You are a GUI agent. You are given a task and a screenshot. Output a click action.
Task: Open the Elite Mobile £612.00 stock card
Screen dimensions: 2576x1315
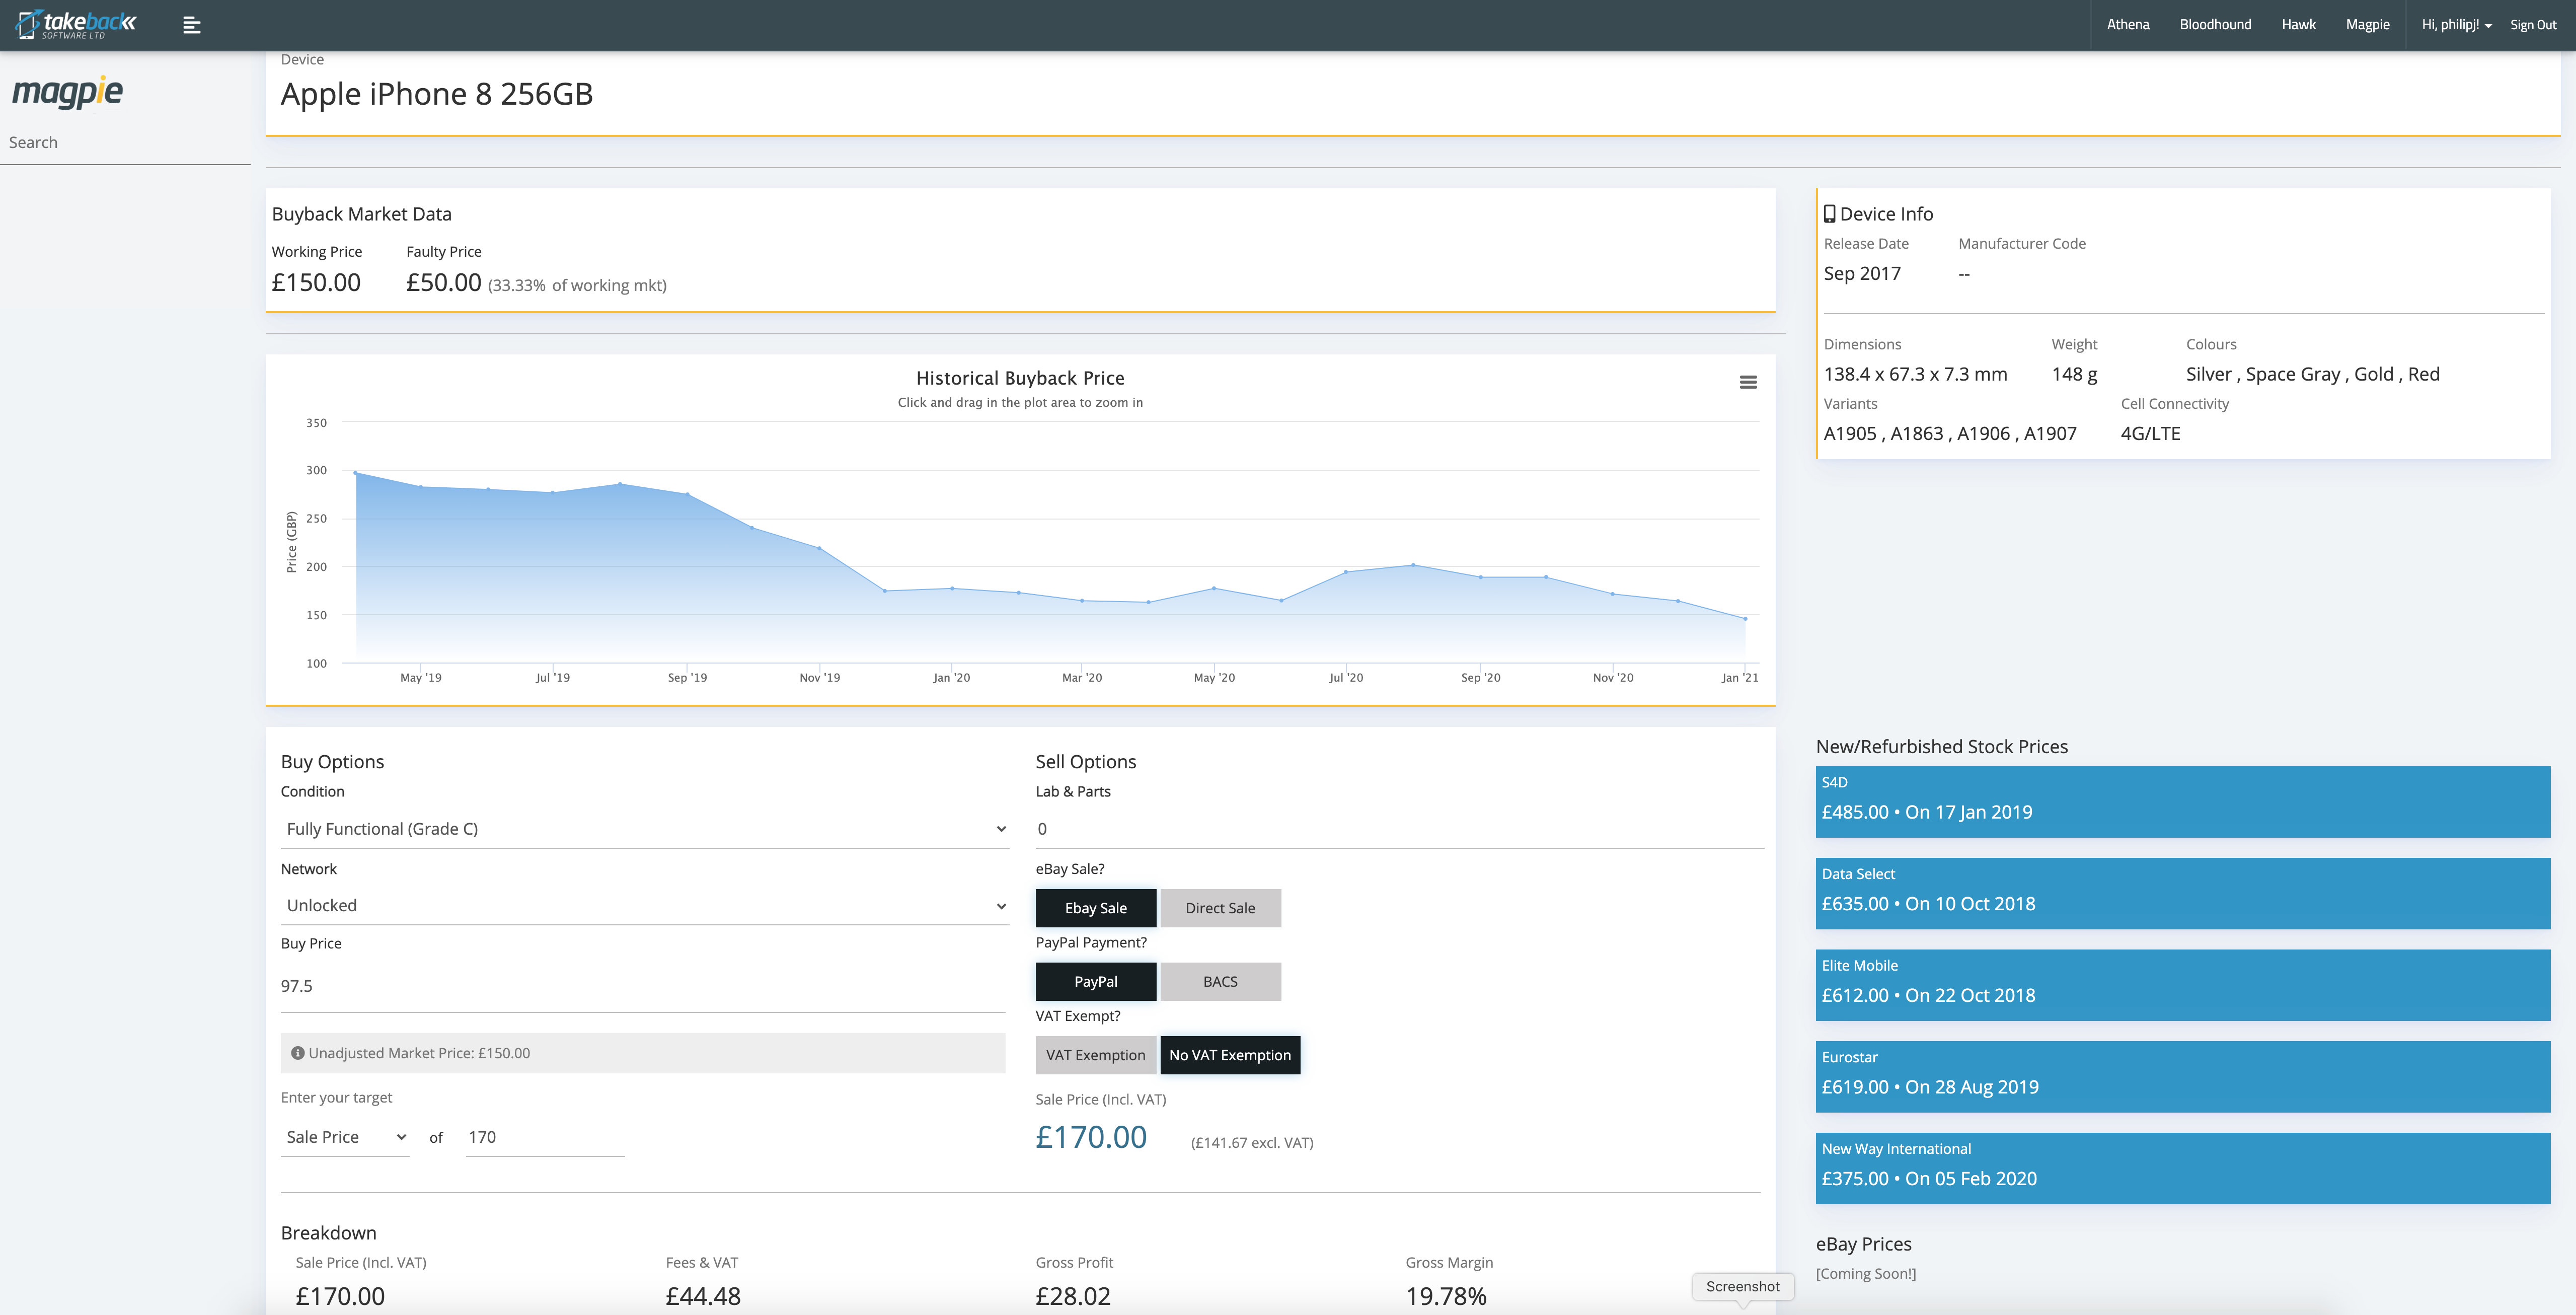coord(2182,985)
